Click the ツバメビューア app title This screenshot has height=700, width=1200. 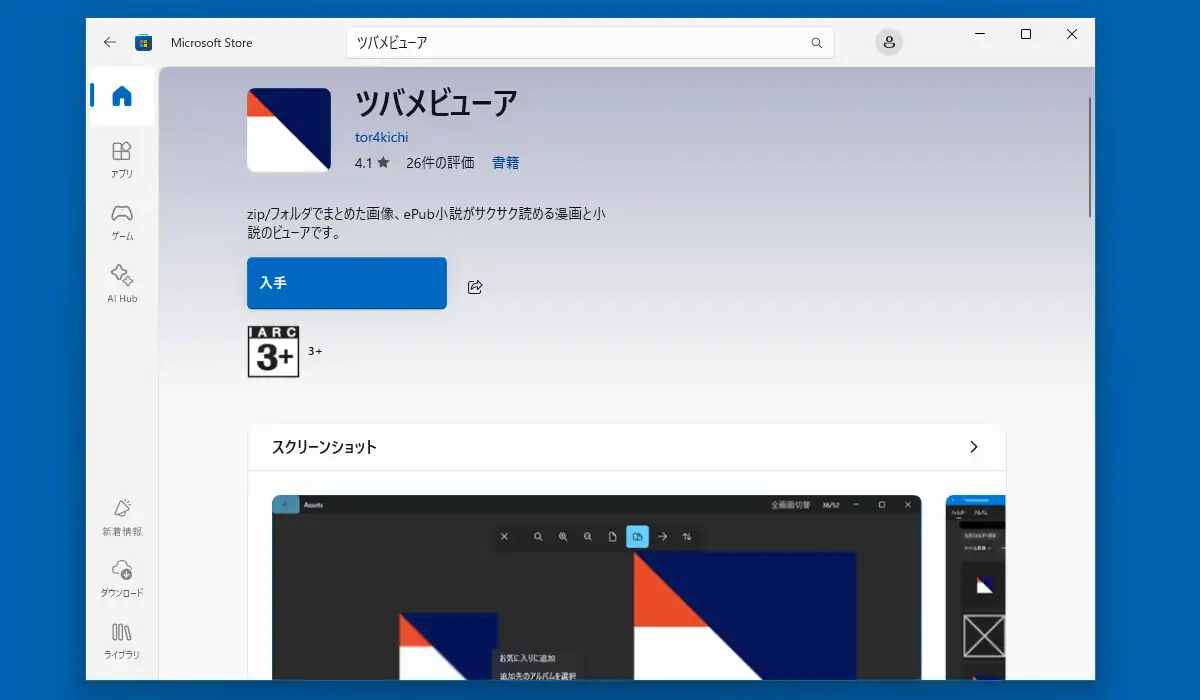click(436, 104)
